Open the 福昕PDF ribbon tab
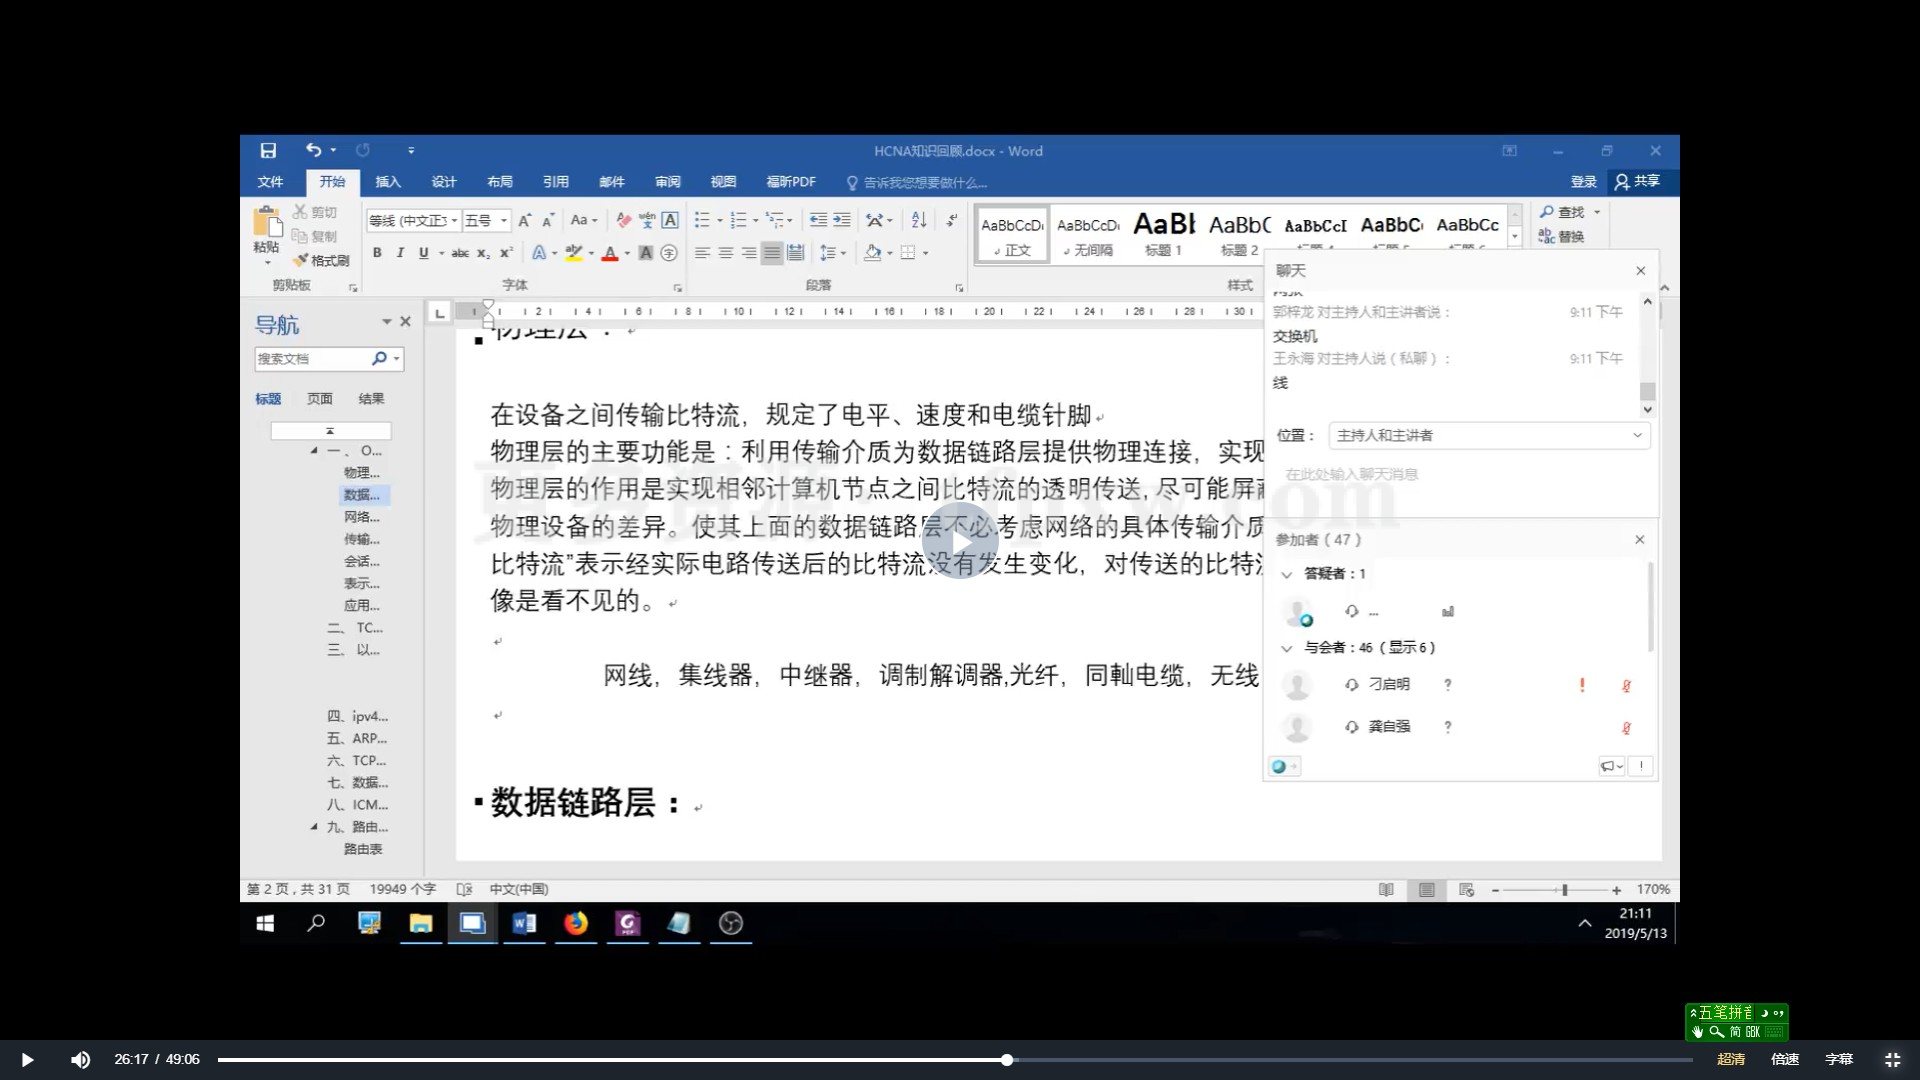The width and height of the screenshot is (1920, 1080). tap(792, 181)
